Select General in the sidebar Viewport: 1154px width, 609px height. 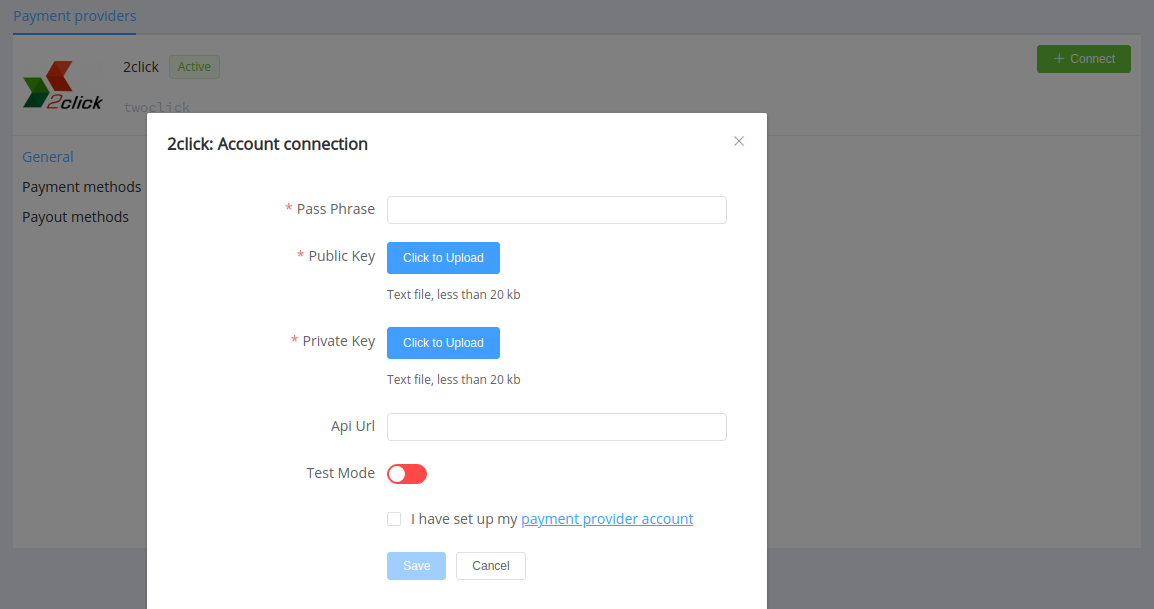[48, 157]
